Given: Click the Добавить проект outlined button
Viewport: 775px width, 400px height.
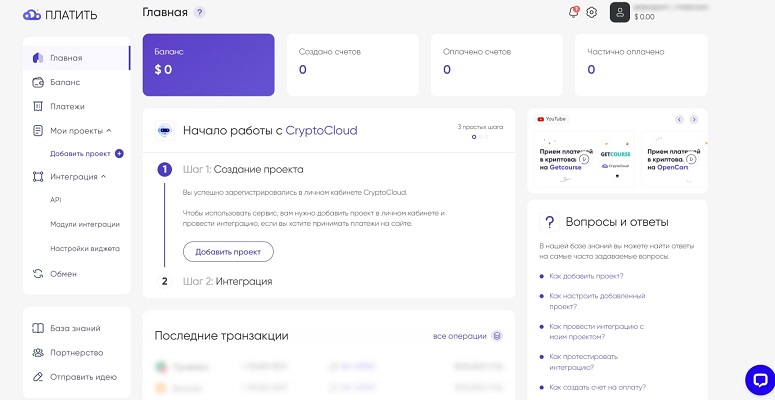Looking at the screenshot, I should point(228,252).
